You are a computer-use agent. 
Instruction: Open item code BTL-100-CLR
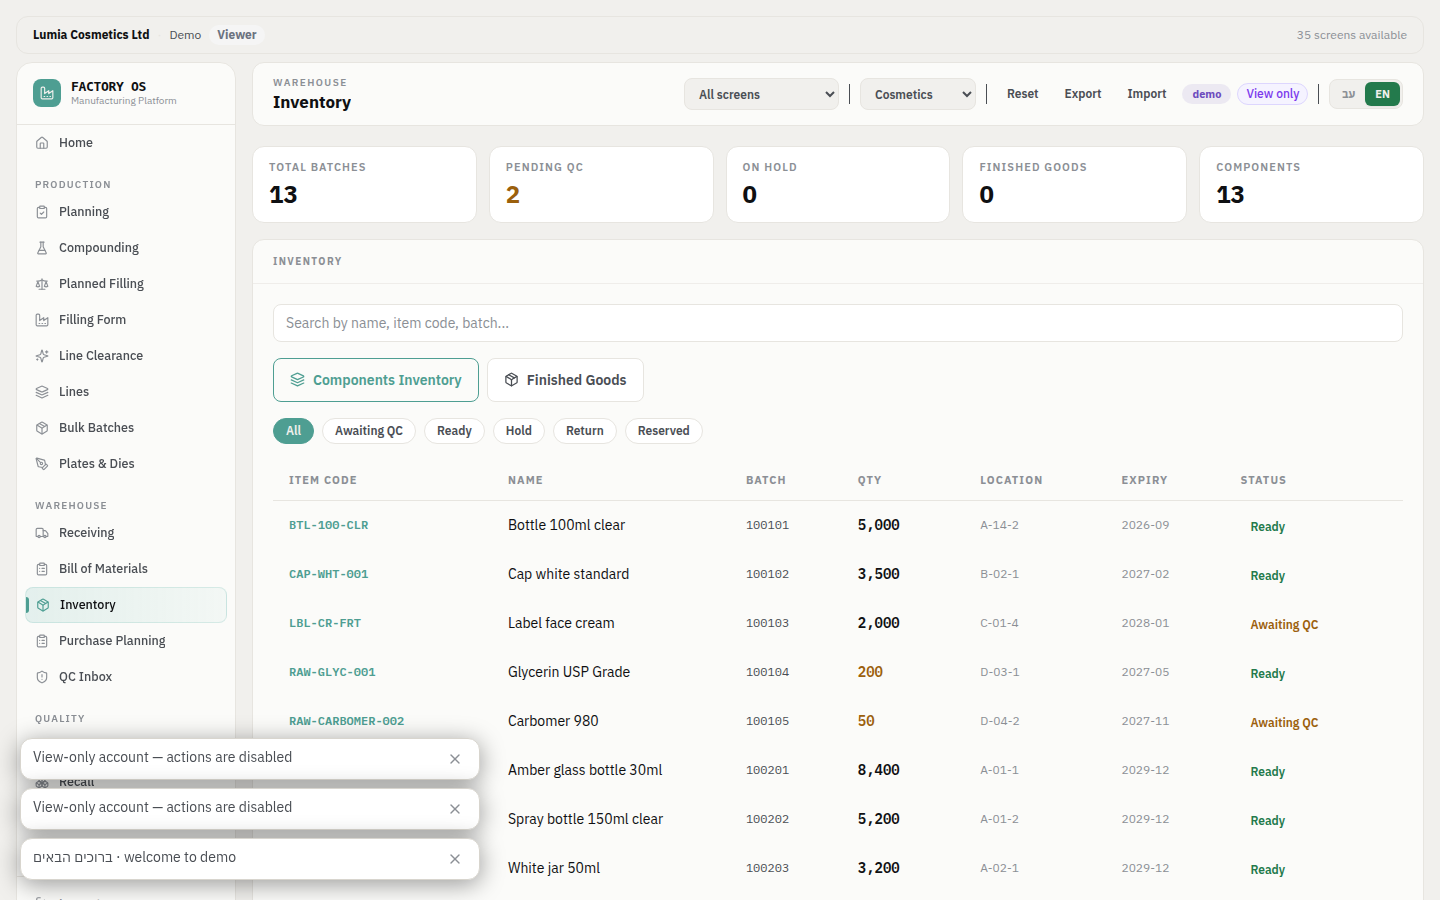click(329, 525)
